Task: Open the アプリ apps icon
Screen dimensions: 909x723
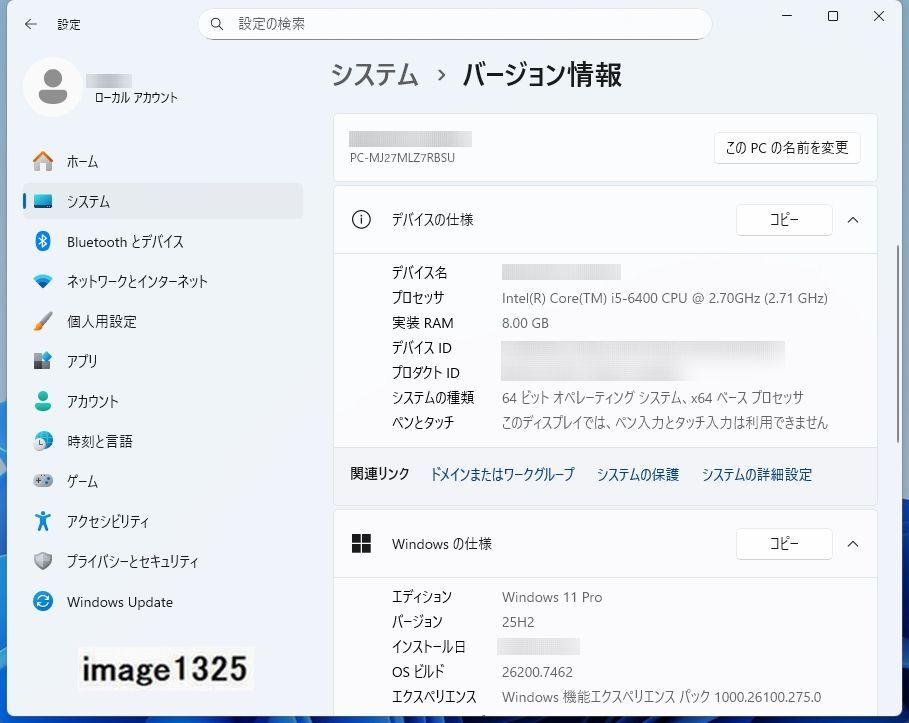Action: [x=43, y=361]
